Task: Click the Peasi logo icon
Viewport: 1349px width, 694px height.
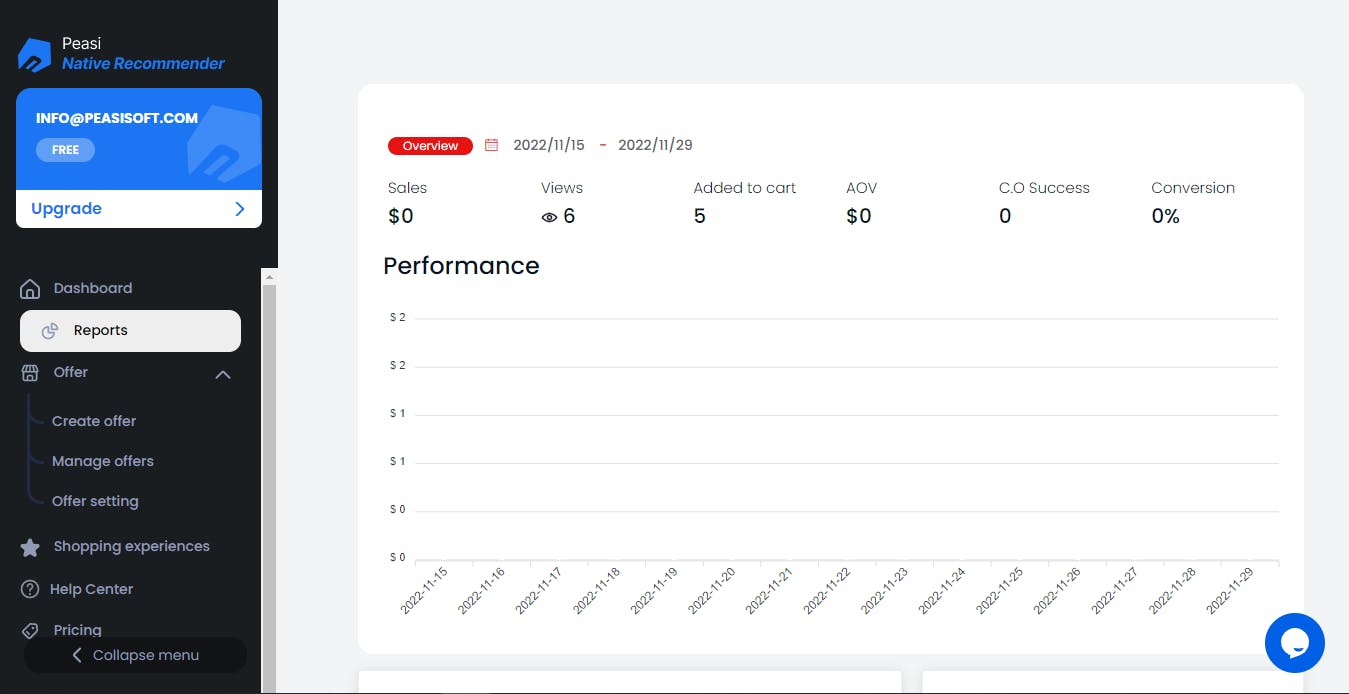Action: pos(35,54)
